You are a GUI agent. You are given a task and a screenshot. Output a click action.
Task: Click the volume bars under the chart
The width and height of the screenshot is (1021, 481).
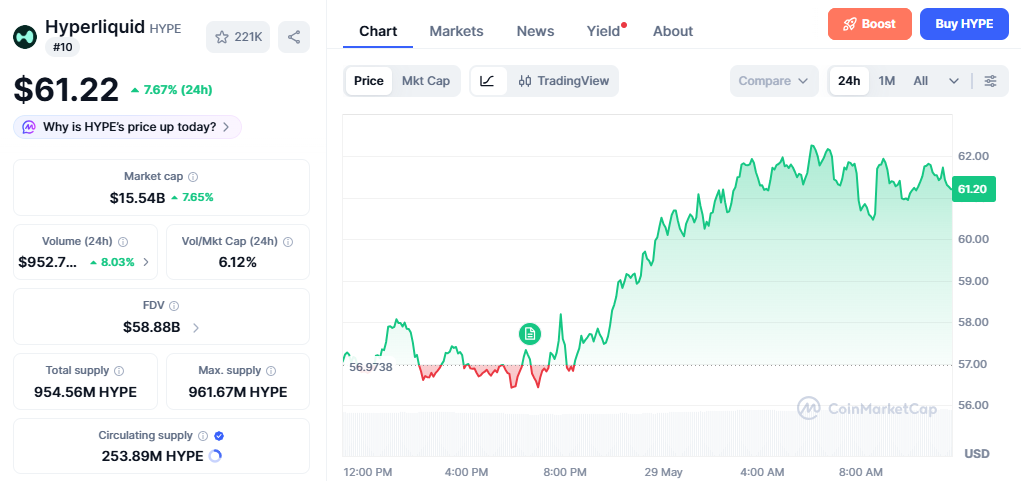pyautogui.click(x=647, y=433)
